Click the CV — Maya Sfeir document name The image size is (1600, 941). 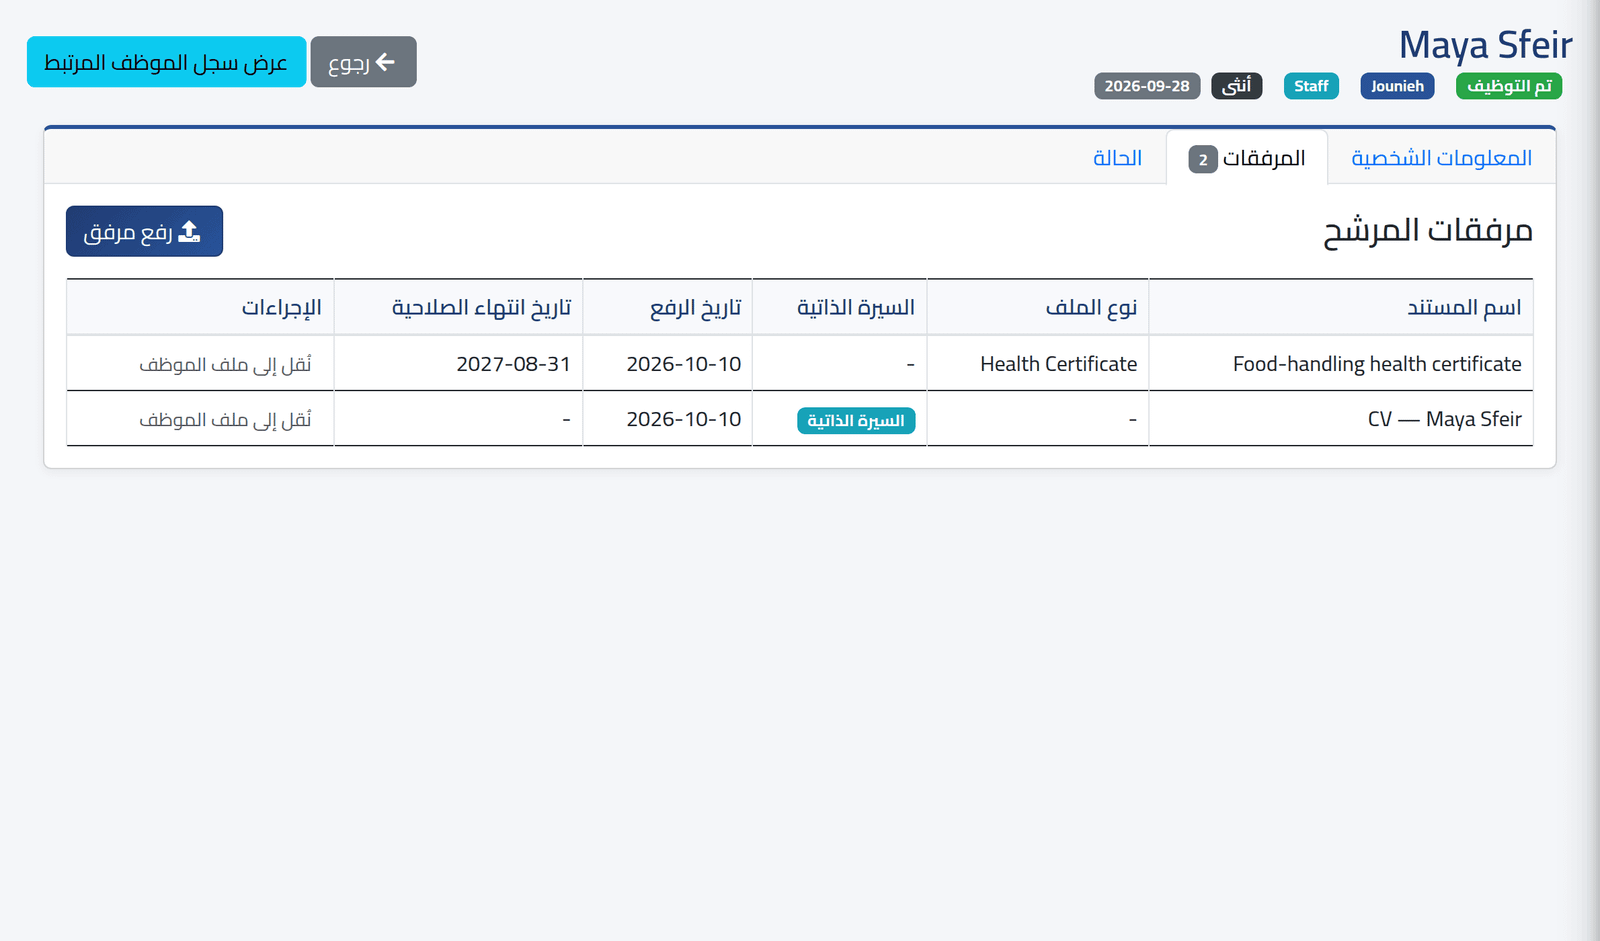pyautogui.click(x=1444, y=419)
